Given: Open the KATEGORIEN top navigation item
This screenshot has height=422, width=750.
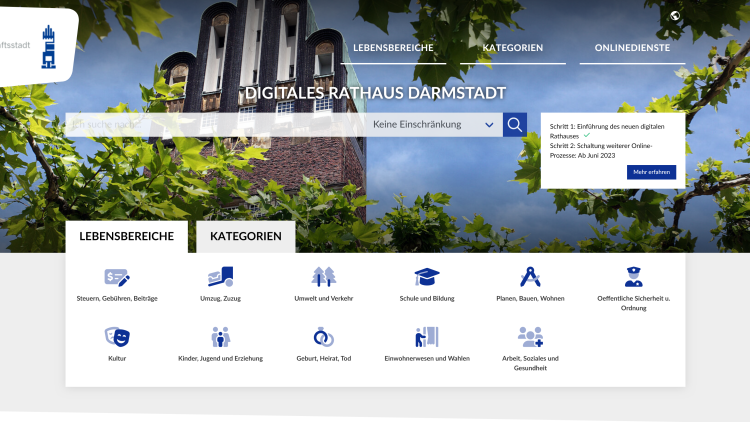Looking at the screenshot, I should coord(513,48).
